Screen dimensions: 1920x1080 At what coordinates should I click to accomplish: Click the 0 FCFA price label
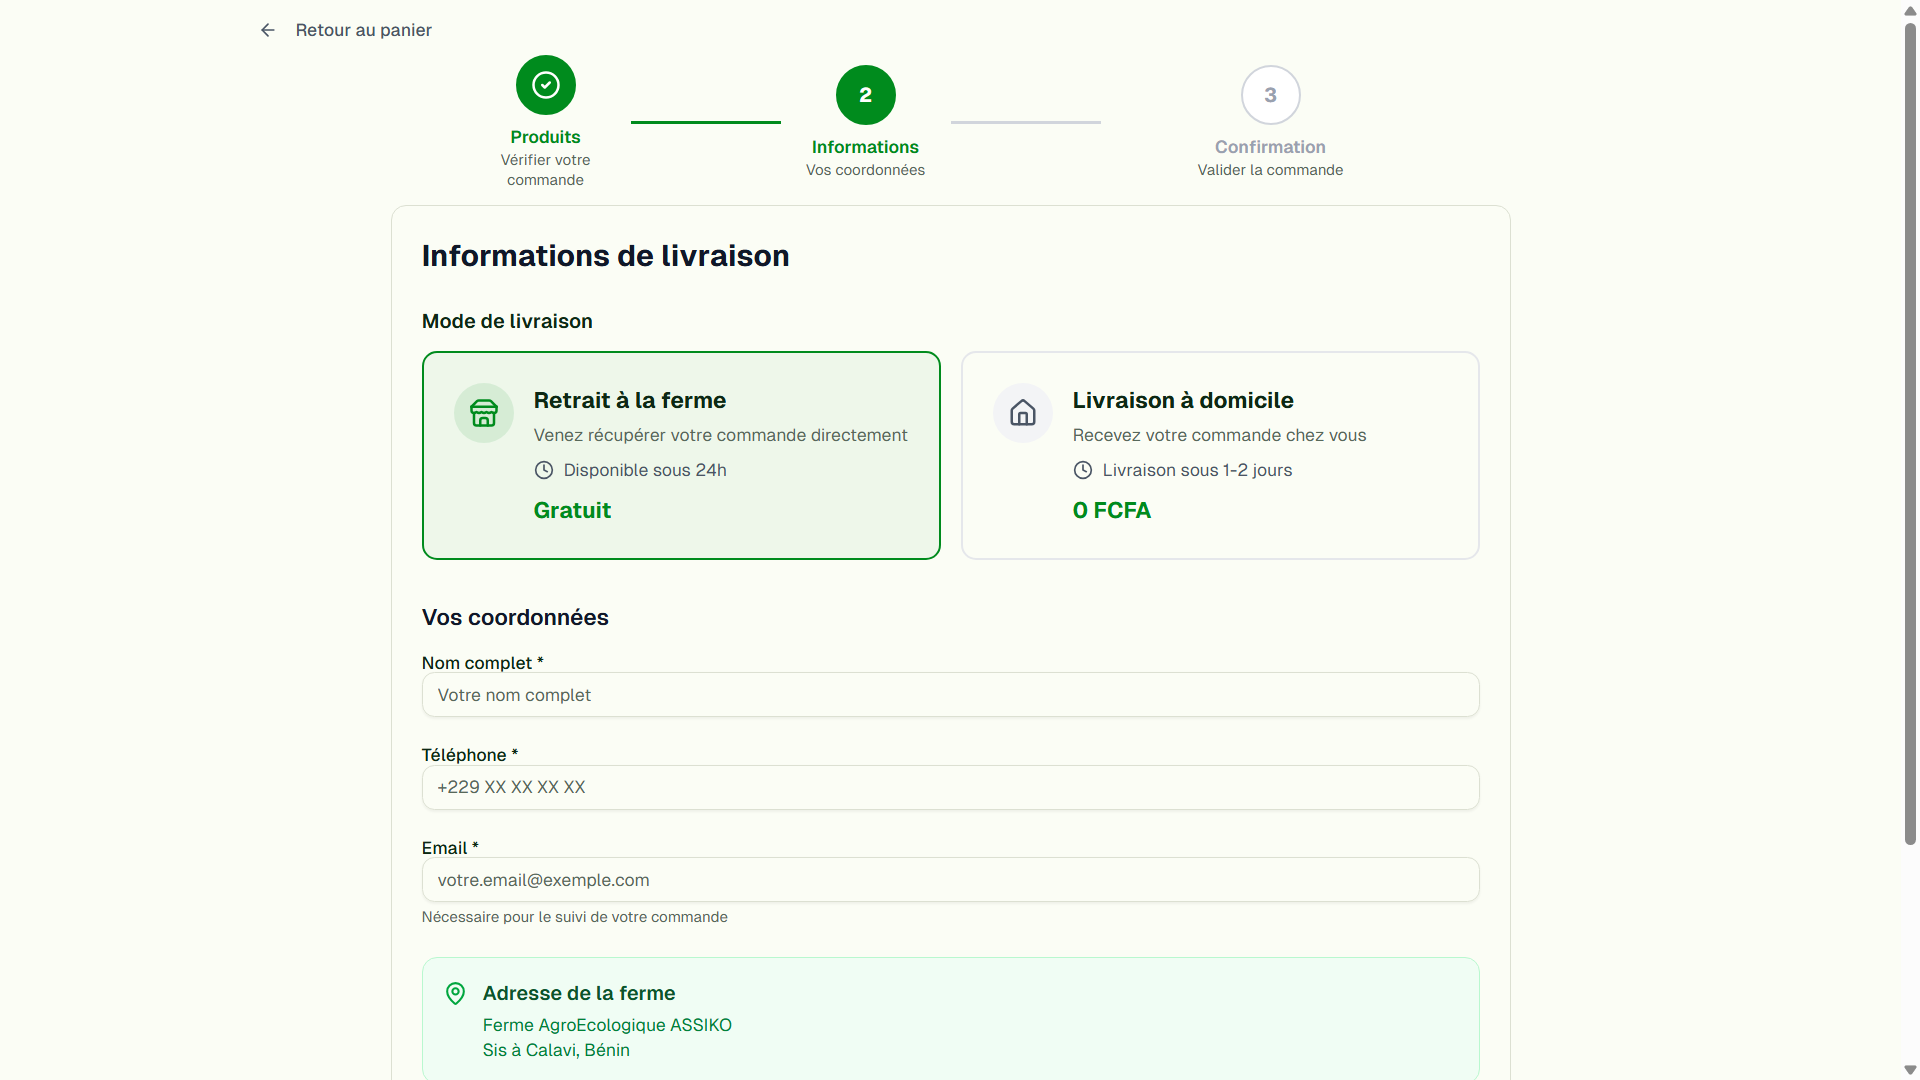(1111, 510)
